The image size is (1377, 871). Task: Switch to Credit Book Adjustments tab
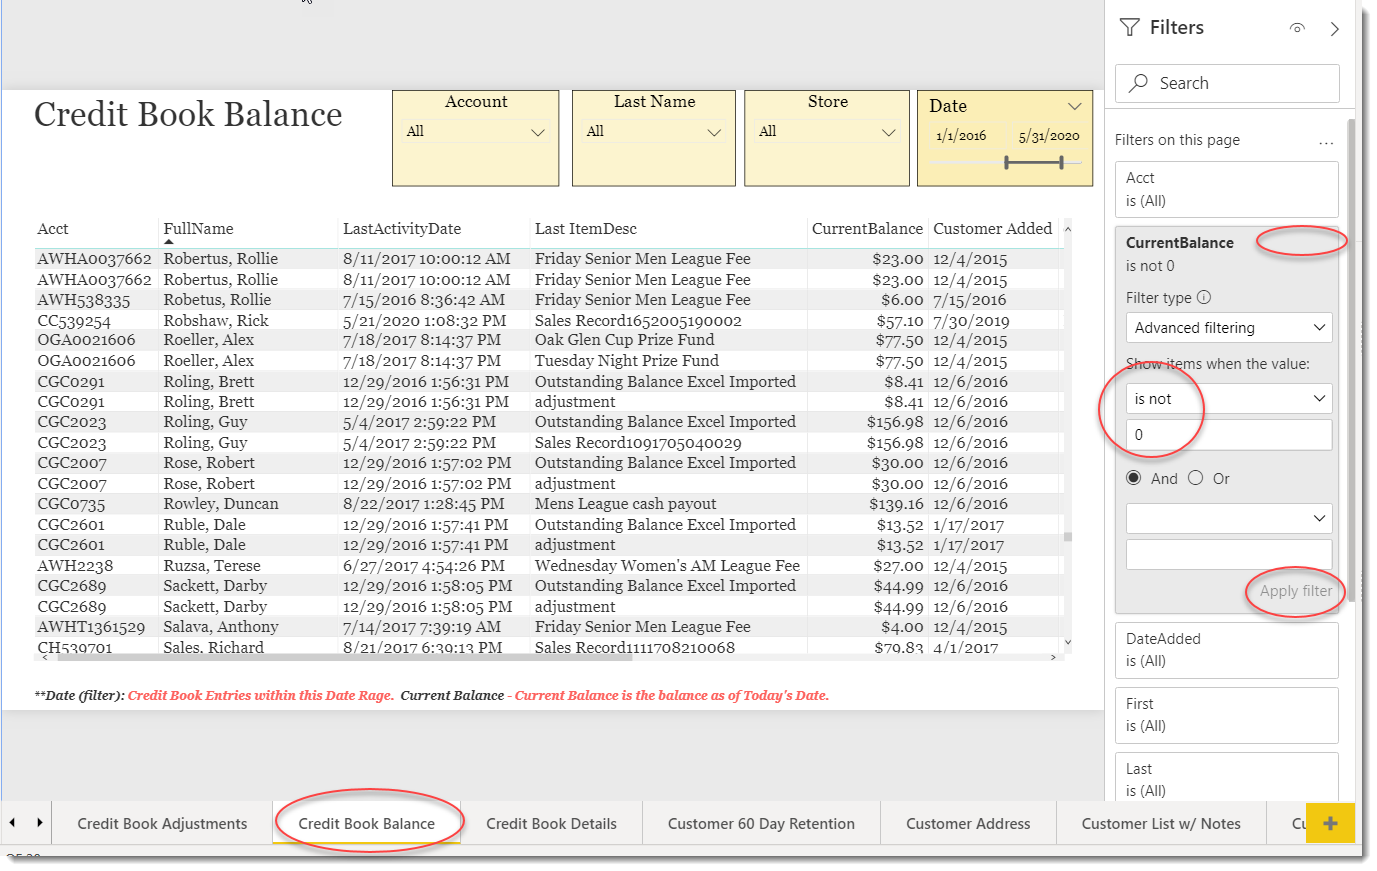(162, 824)
